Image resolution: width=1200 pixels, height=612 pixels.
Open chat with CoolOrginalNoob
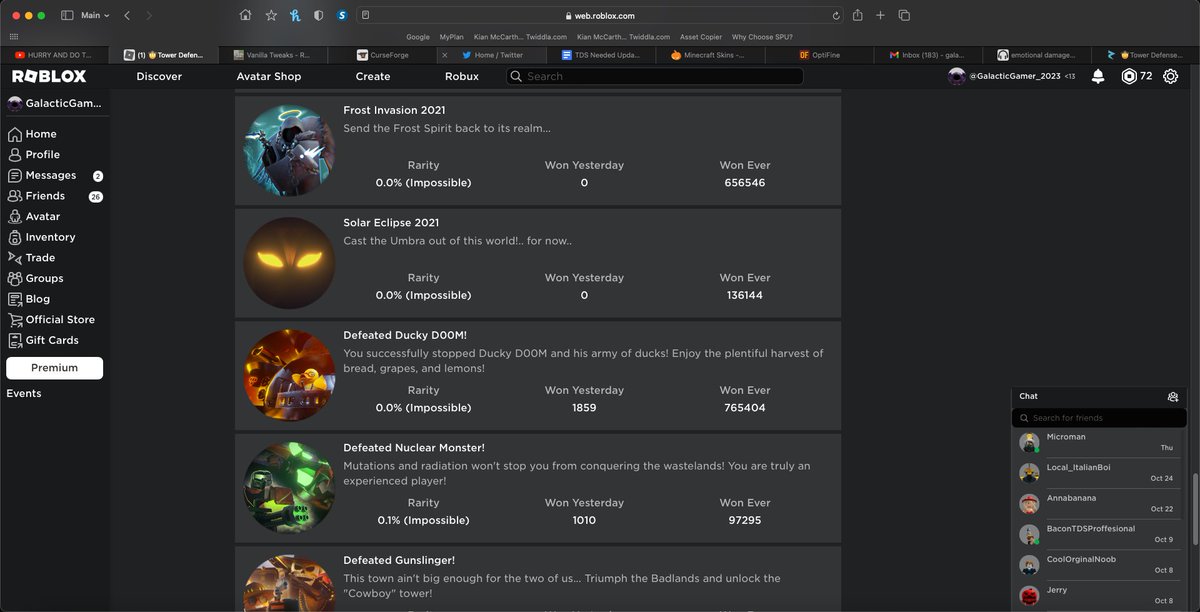tap(1098, 565)
